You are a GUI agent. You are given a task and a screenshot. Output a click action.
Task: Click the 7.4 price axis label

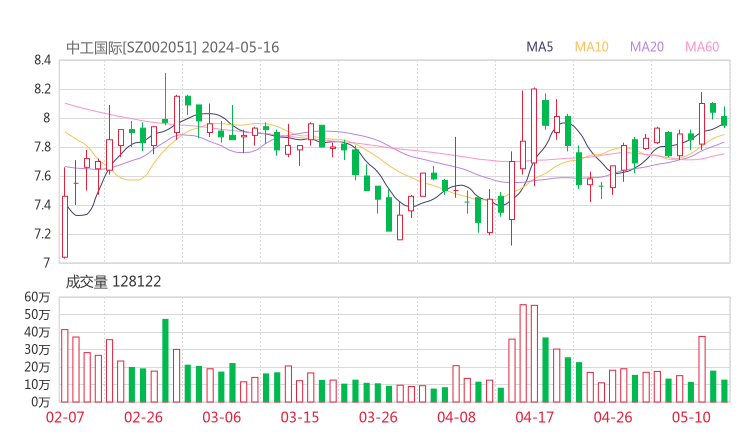click(42, 205)
